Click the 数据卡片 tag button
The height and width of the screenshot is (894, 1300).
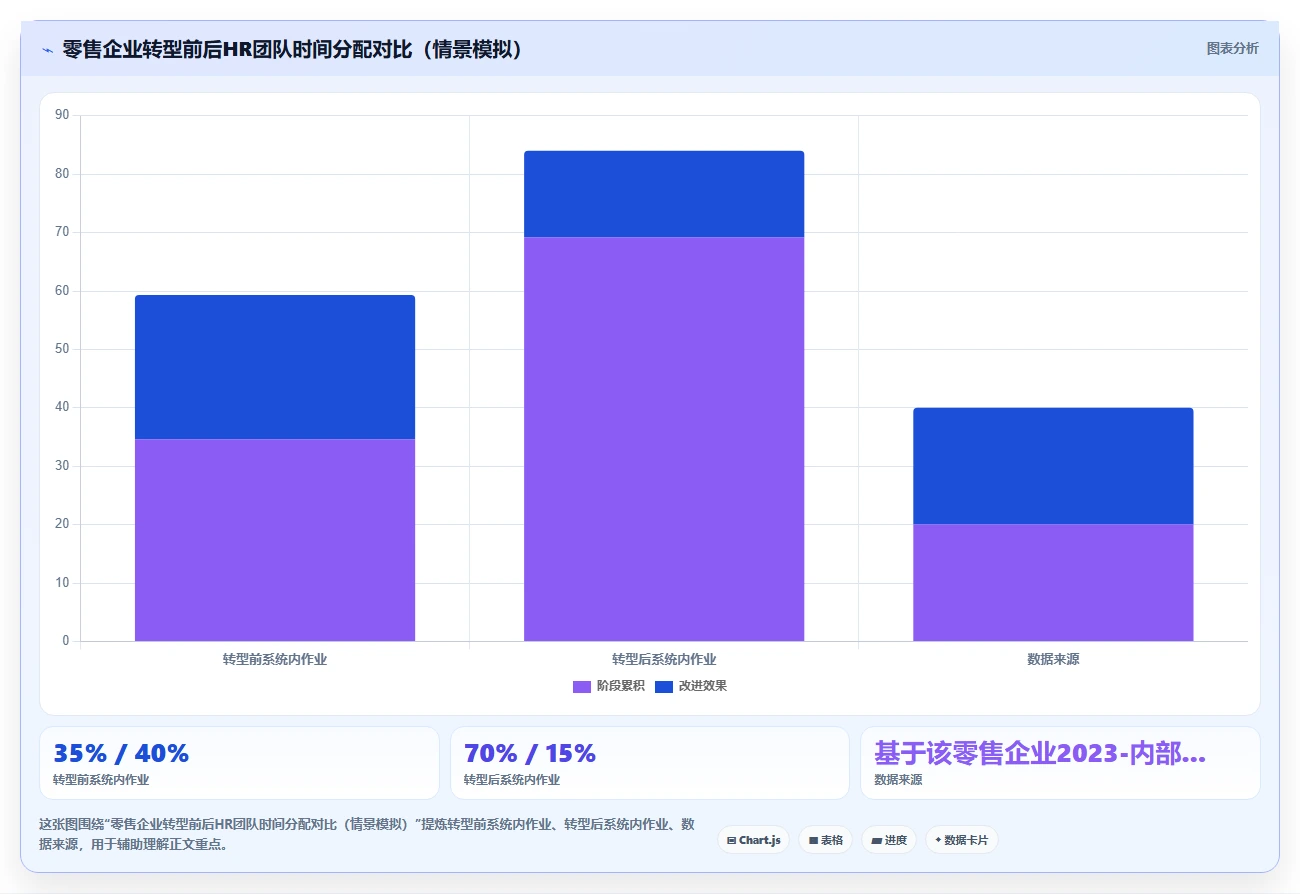[961, 840]
